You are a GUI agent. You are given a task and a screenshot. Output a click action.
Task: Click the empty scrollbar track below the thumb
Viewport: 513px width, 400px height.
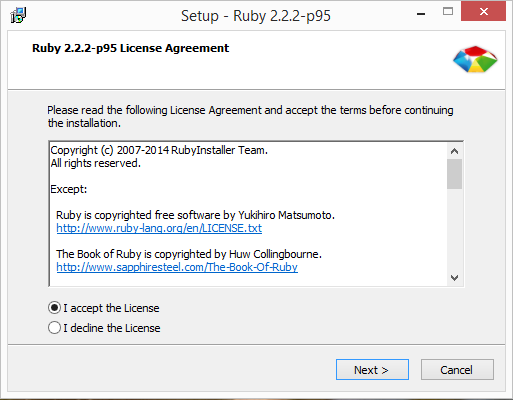point(454,229)
